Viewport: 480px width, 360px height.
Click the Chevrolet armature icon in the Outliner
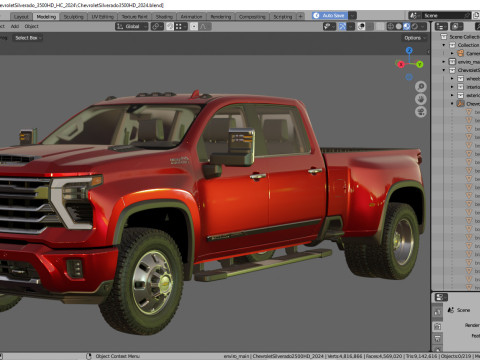tap(460, 104)
